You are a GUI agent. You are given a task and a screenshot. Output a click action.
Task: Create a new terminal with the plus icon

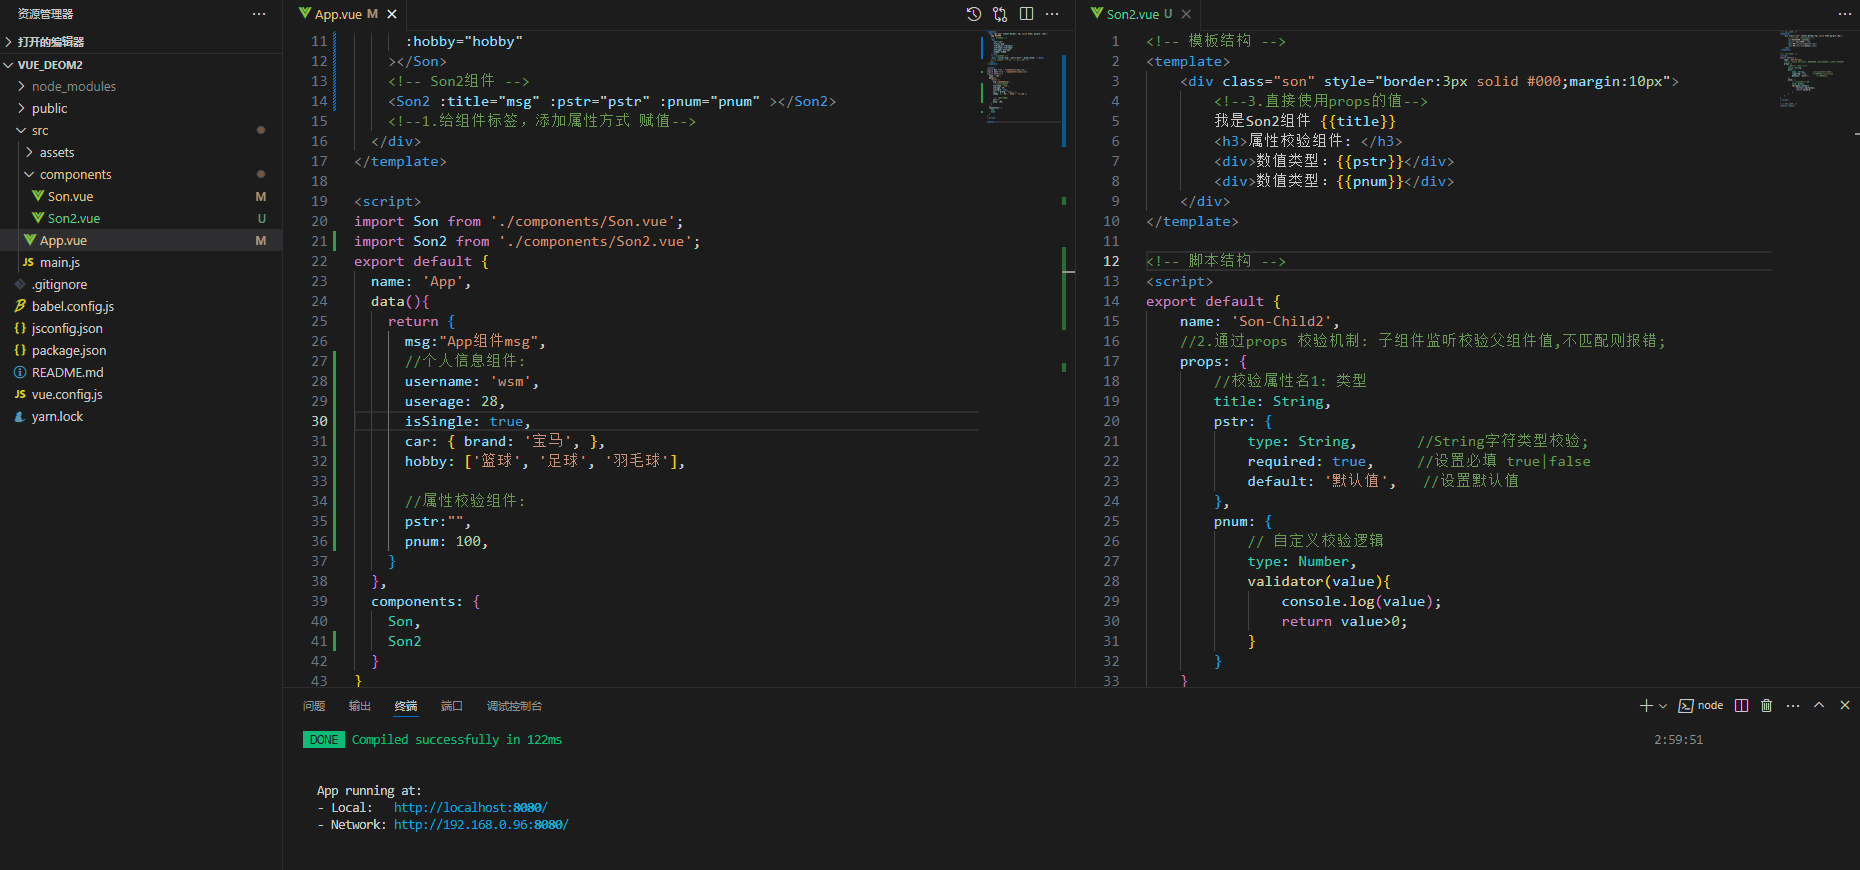(1646, 706)
